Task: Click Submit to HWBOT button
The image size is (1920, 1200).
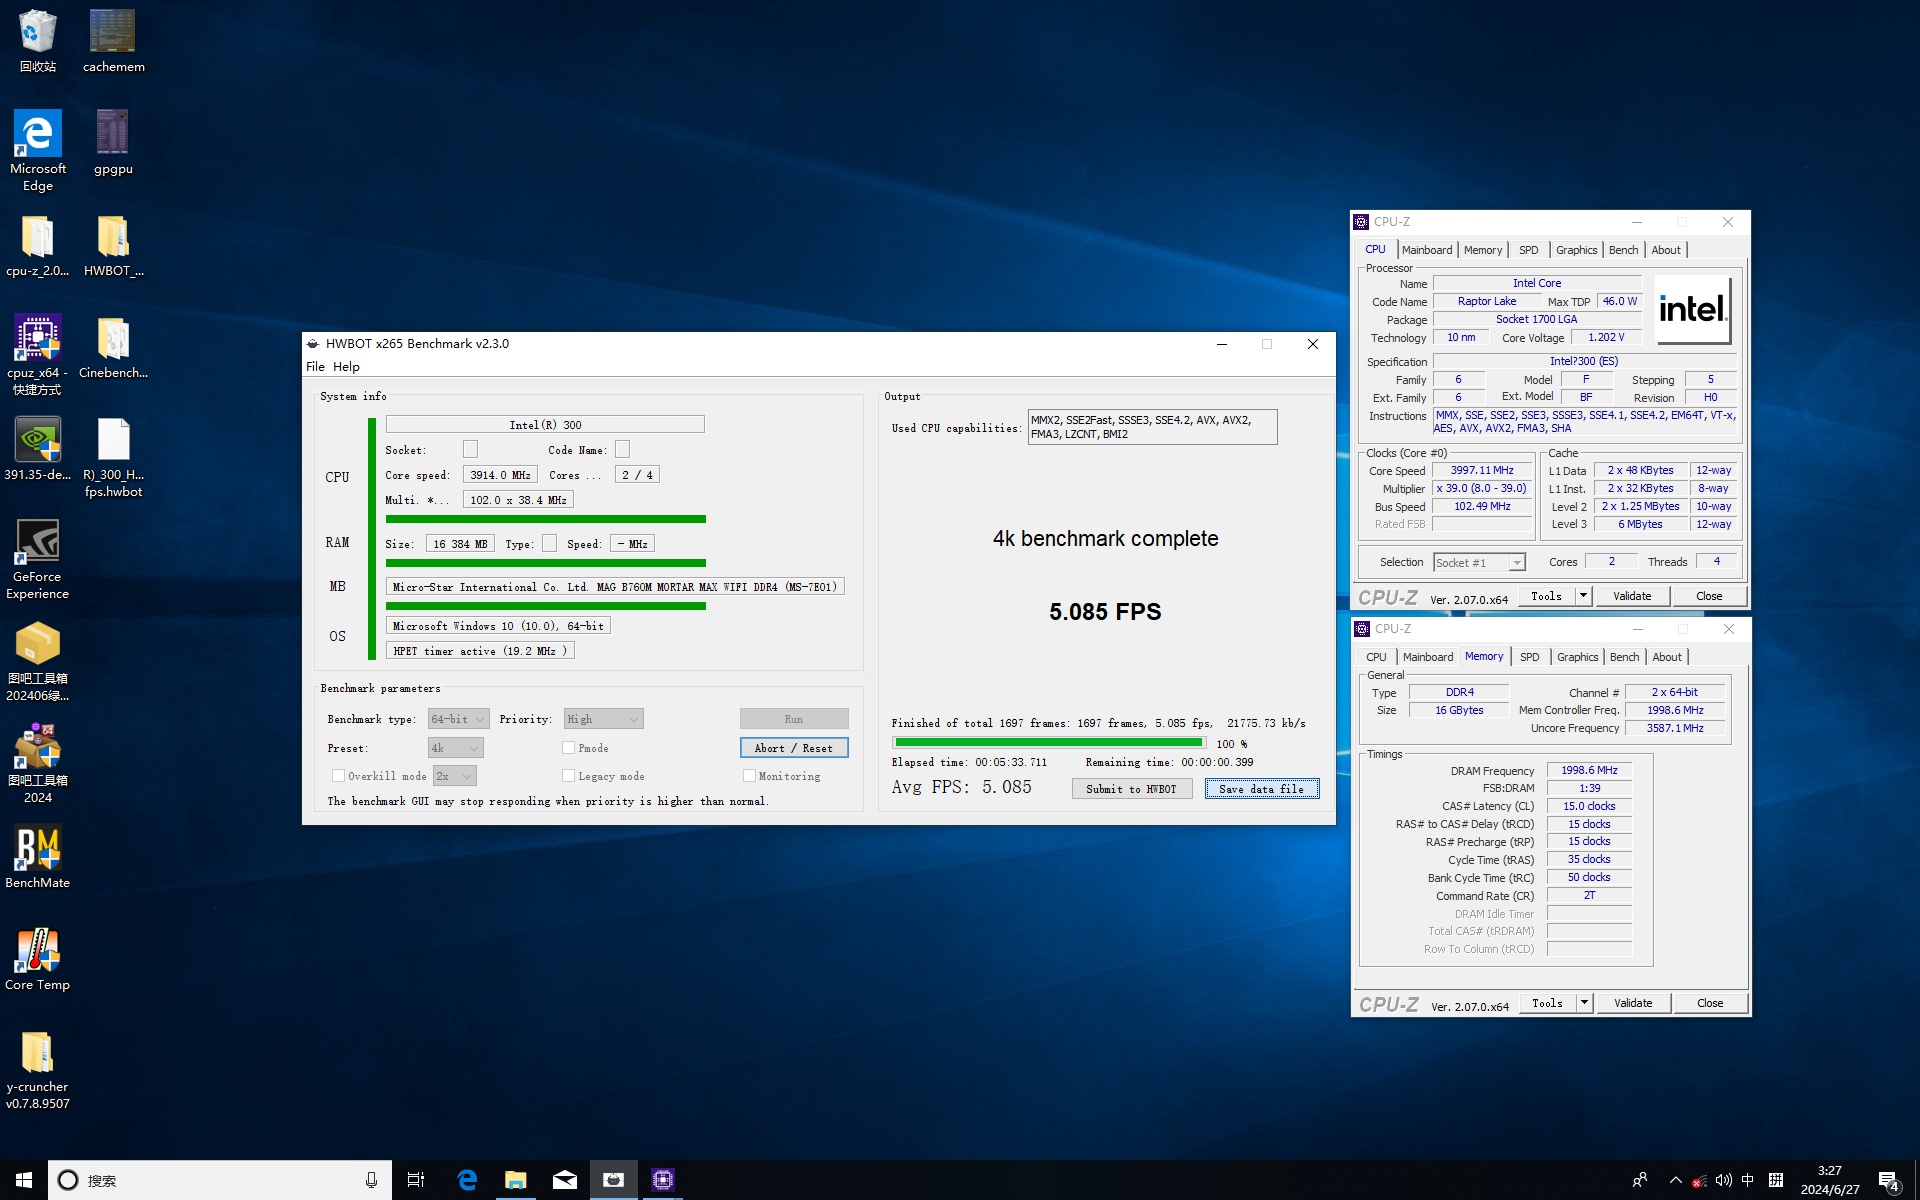Action: [1131, 789]
